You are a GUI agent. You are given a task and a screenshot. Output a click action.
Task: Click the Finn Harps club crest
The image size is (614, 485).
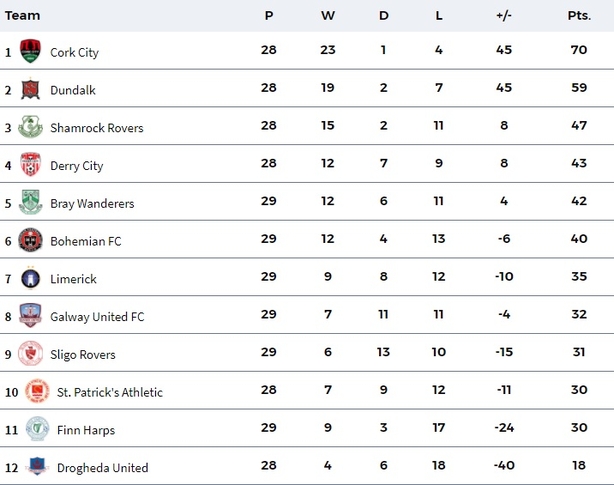[37, 429]
